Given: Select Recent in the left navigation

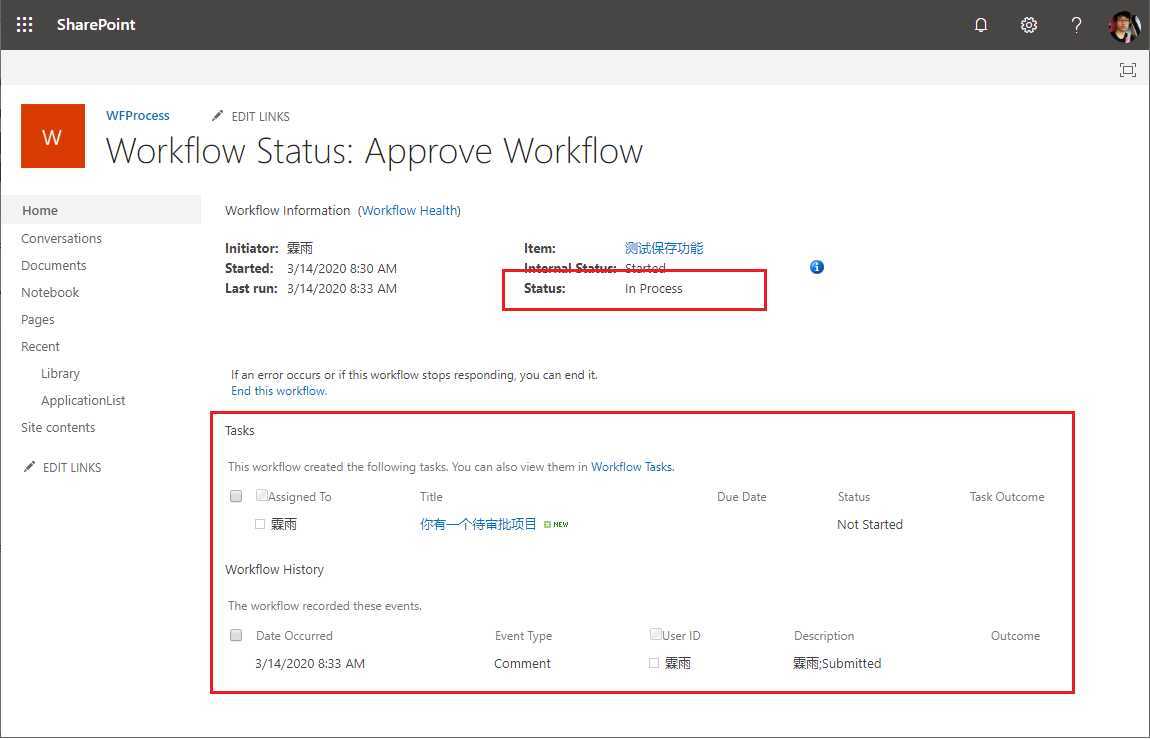Looking at the screenshot, I should pos(40,346).
